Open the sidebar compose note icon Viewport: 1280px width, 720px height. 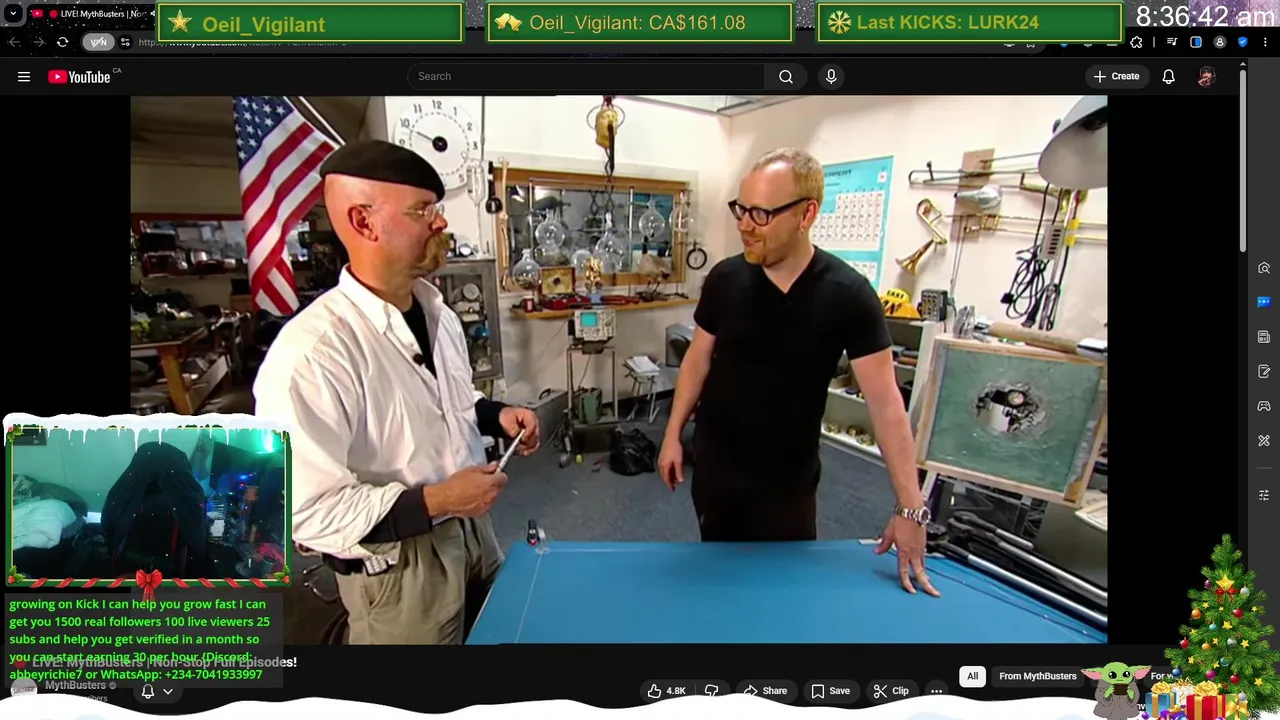point(1264,372)
